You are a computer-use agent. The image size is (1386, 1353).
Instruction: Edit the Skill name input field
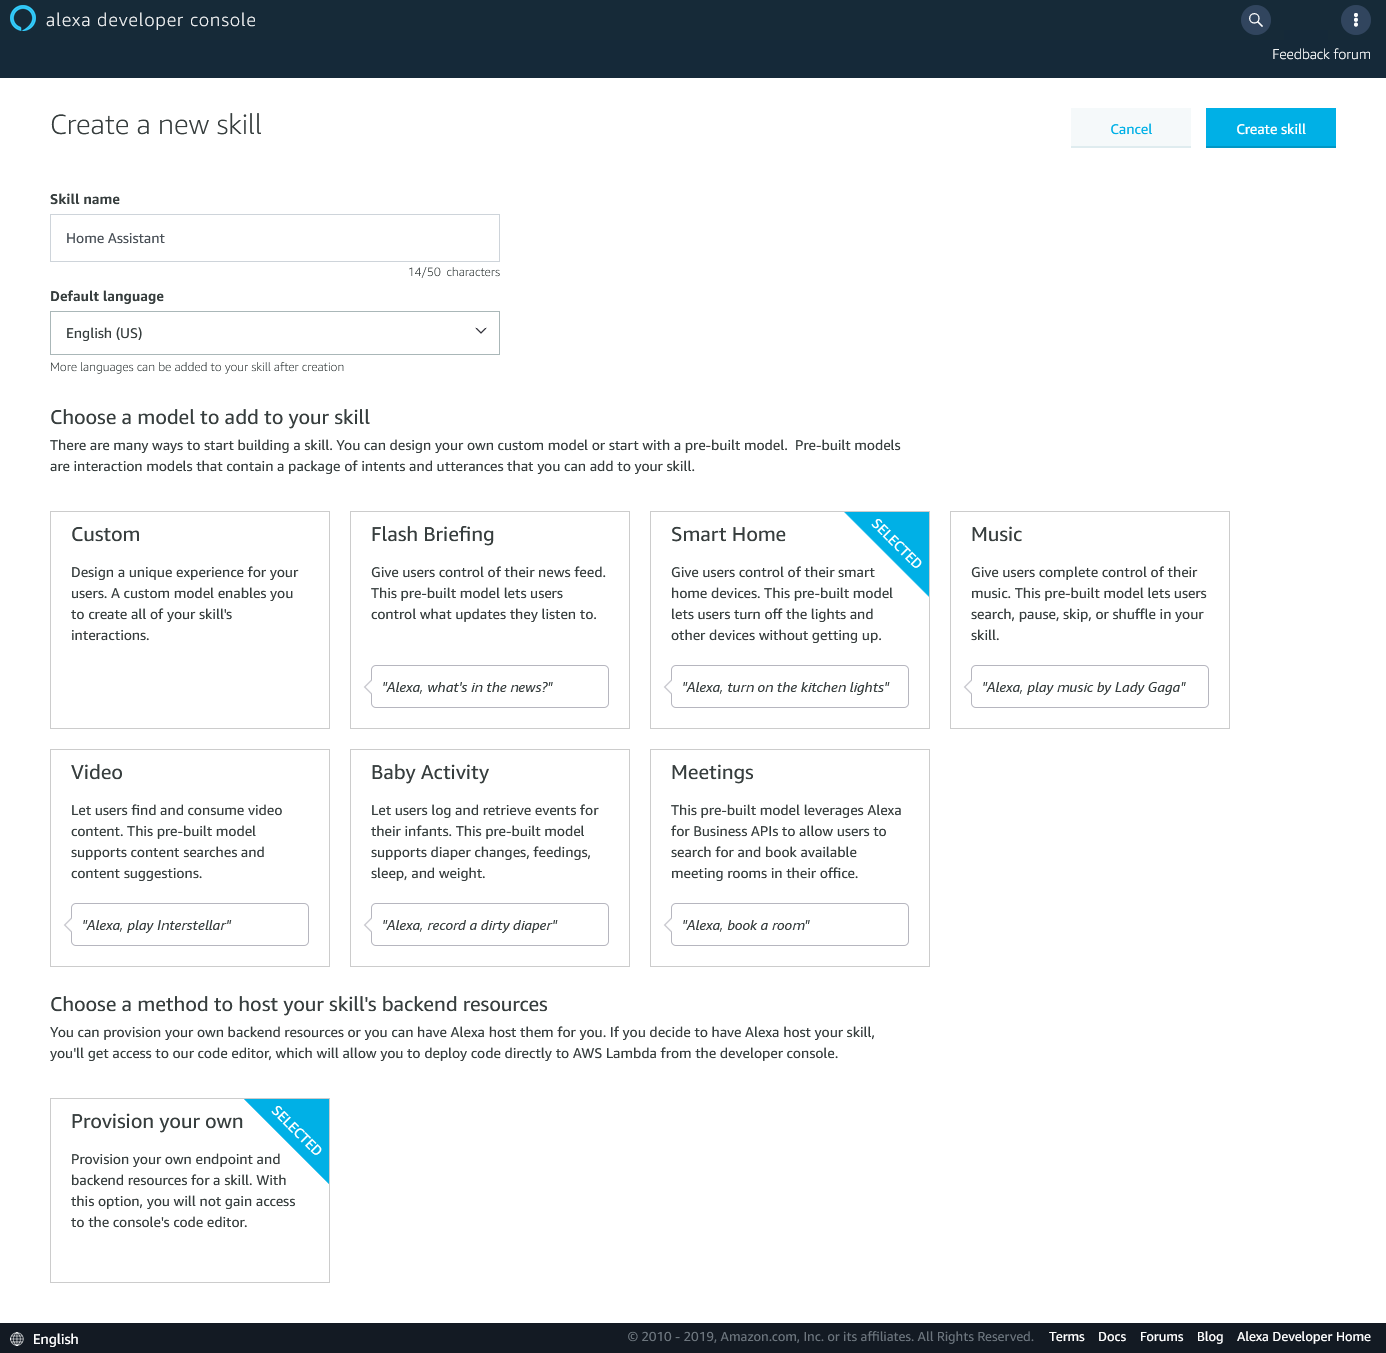pos(275,238)
